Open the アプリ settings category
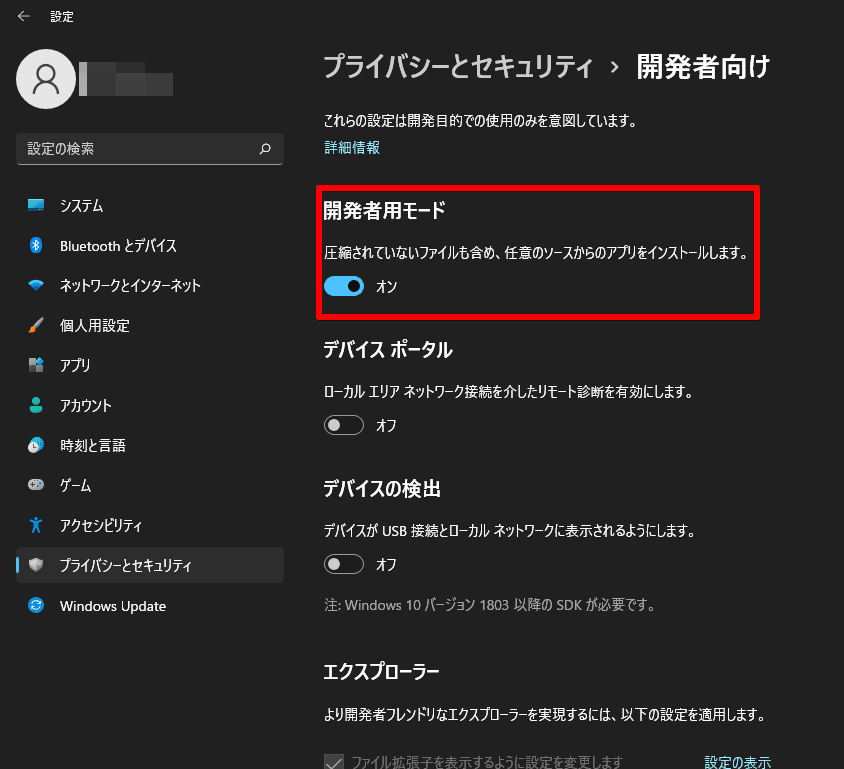 (75, 366)
